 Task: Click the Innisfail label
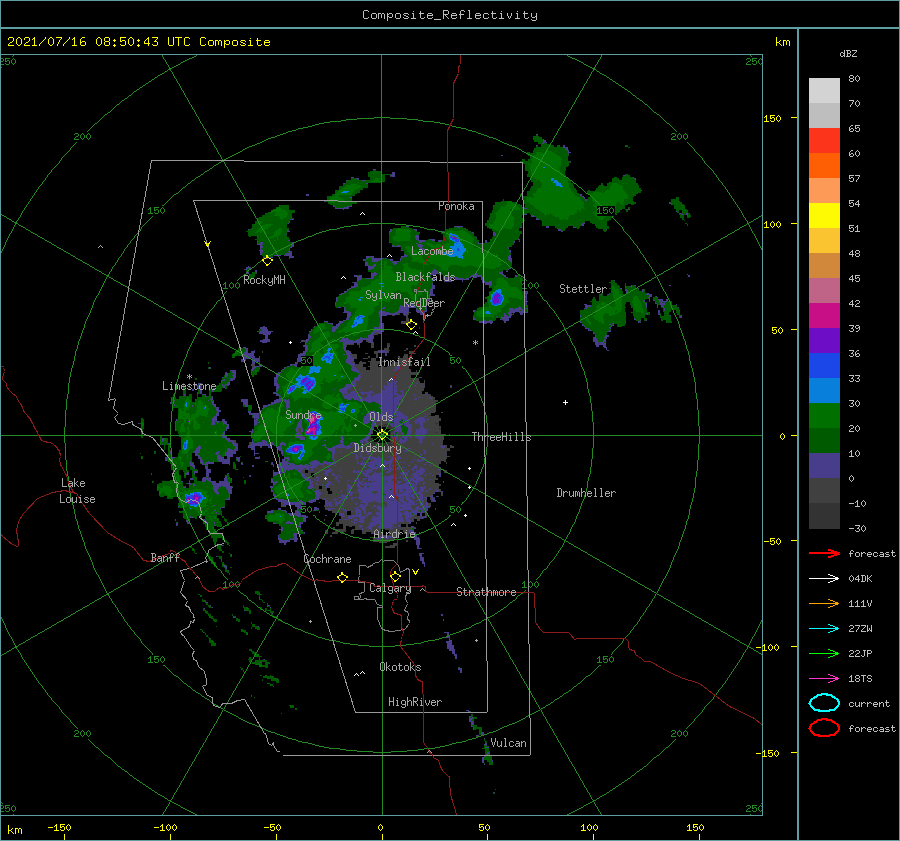click(404, 362)
